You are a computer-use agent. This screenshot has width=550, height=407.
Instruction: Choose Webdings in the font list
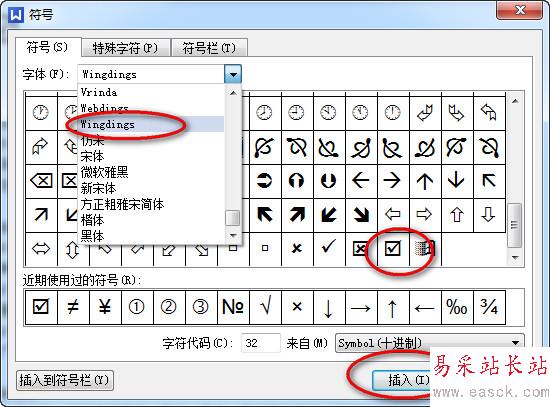tap(151, 108)
